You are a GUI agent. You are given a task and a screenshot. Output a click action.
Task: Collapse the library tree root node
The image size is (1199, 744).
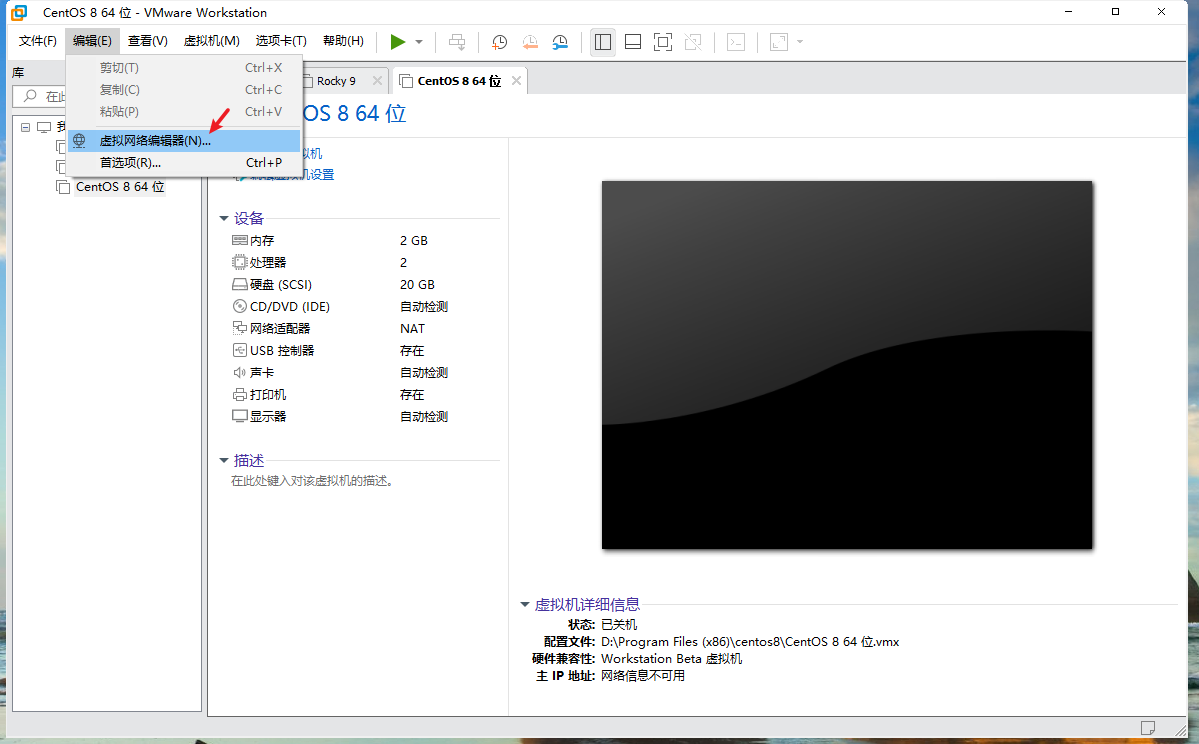coord(25,127)
